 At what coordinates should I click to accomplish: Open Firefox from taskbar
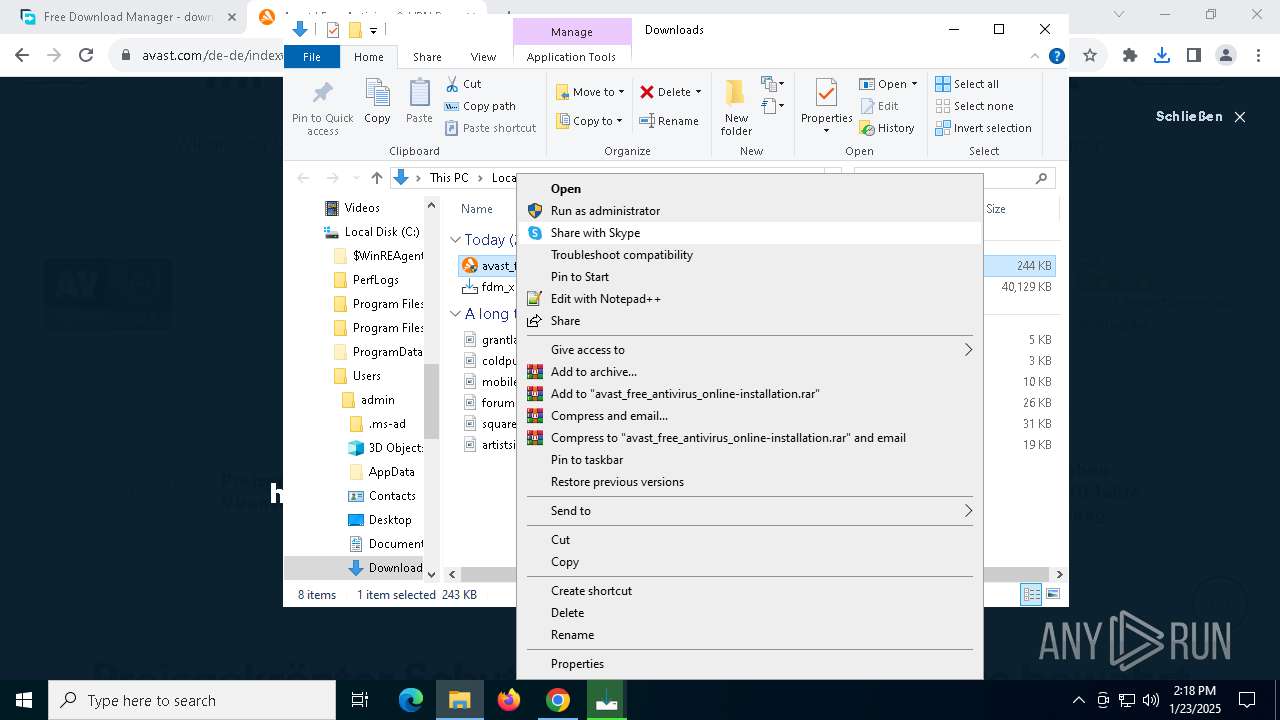click(509, 700)
